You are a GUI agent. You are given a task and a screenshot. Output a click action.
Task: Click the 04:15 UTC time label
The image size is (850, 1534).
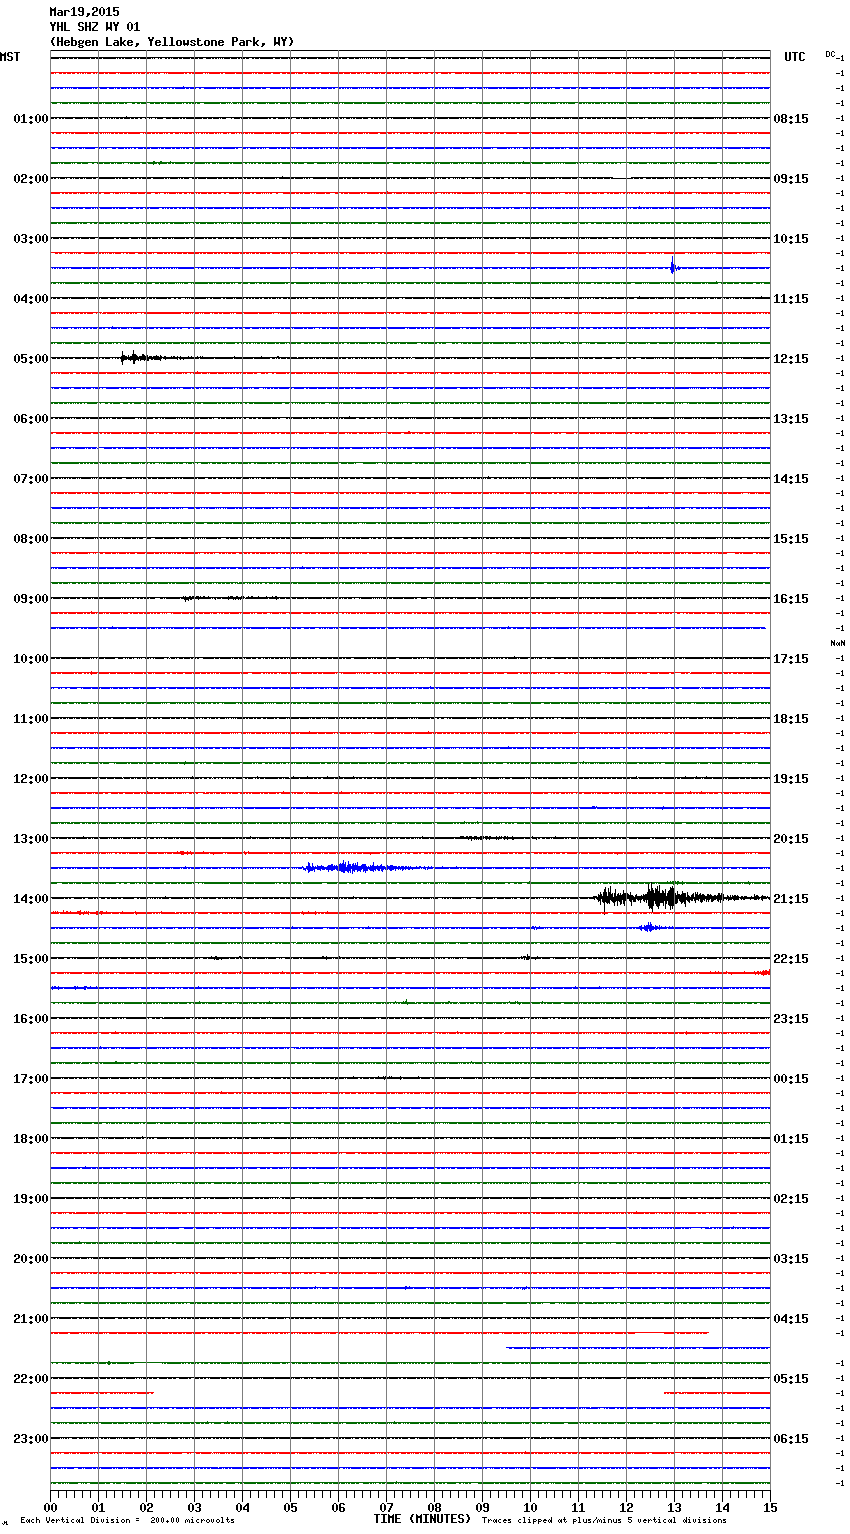tap(791, 1319)
